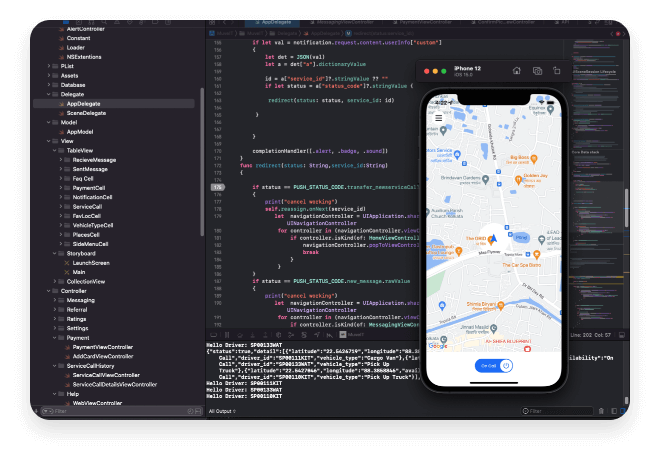This screenshot has width=660, height=460.
Task: Switch to the PaymentViewController tab
Action: (422, 22)
